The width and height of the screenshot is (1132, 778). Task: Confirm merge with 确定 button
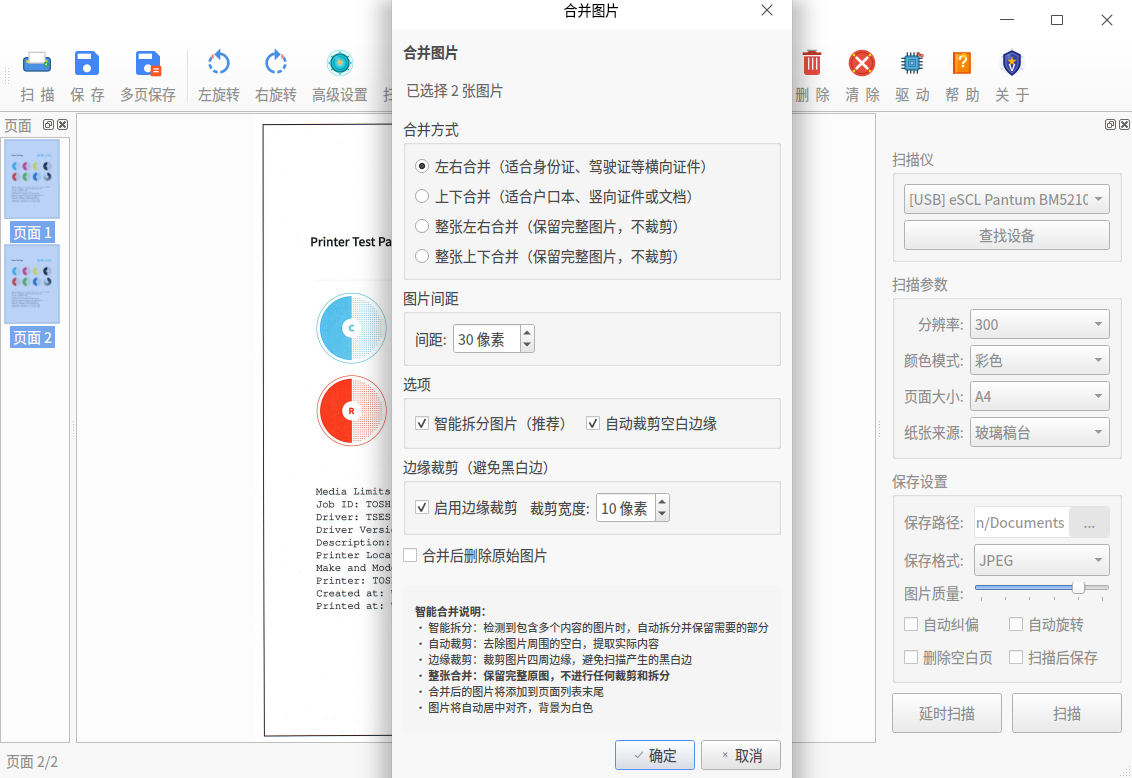pos(655,755)
